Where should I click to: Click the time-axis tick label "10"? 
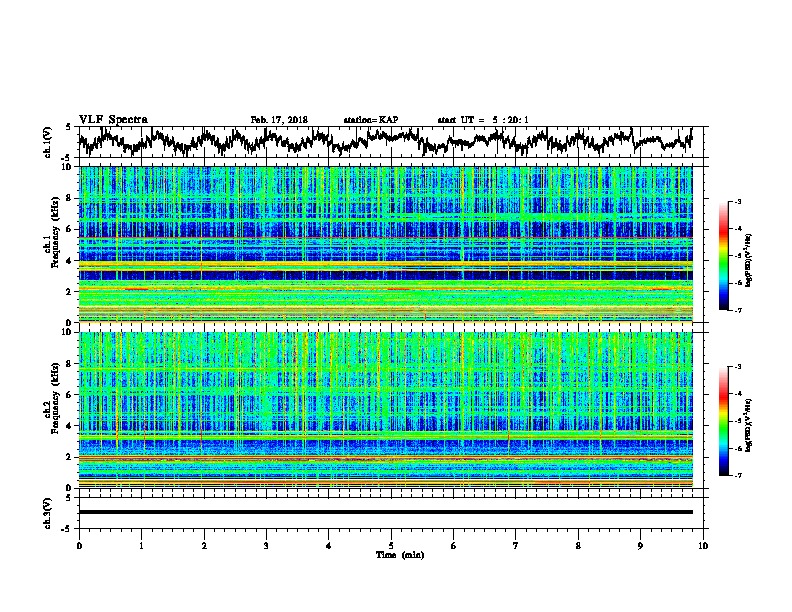[x=703, y=546]
